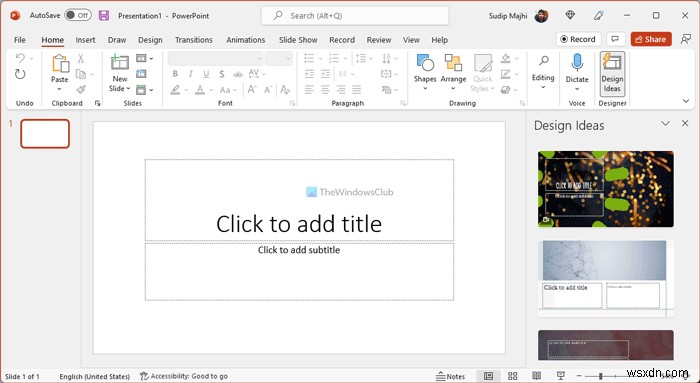Switch to Slide Sorter view
Viewport: 700px width, 383px height.
tap(512, 376)
